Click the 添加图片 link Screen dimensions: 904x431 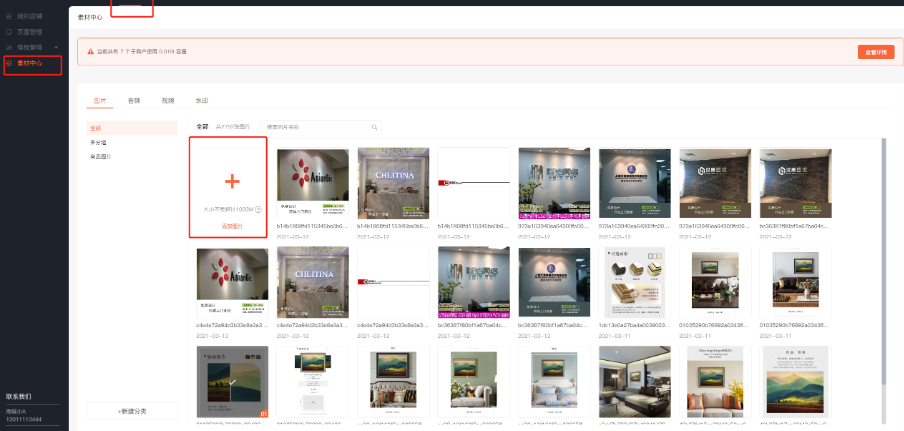232,227
